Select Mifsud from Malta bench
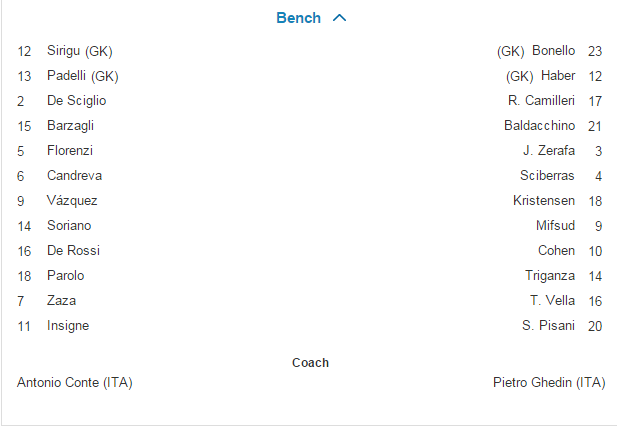 point(555,226)
